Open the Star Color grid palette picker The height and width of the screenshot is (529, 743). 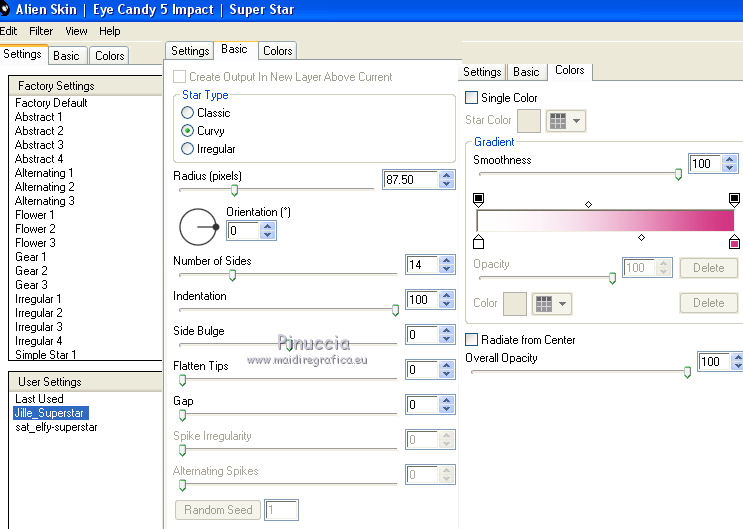(558, 121)
